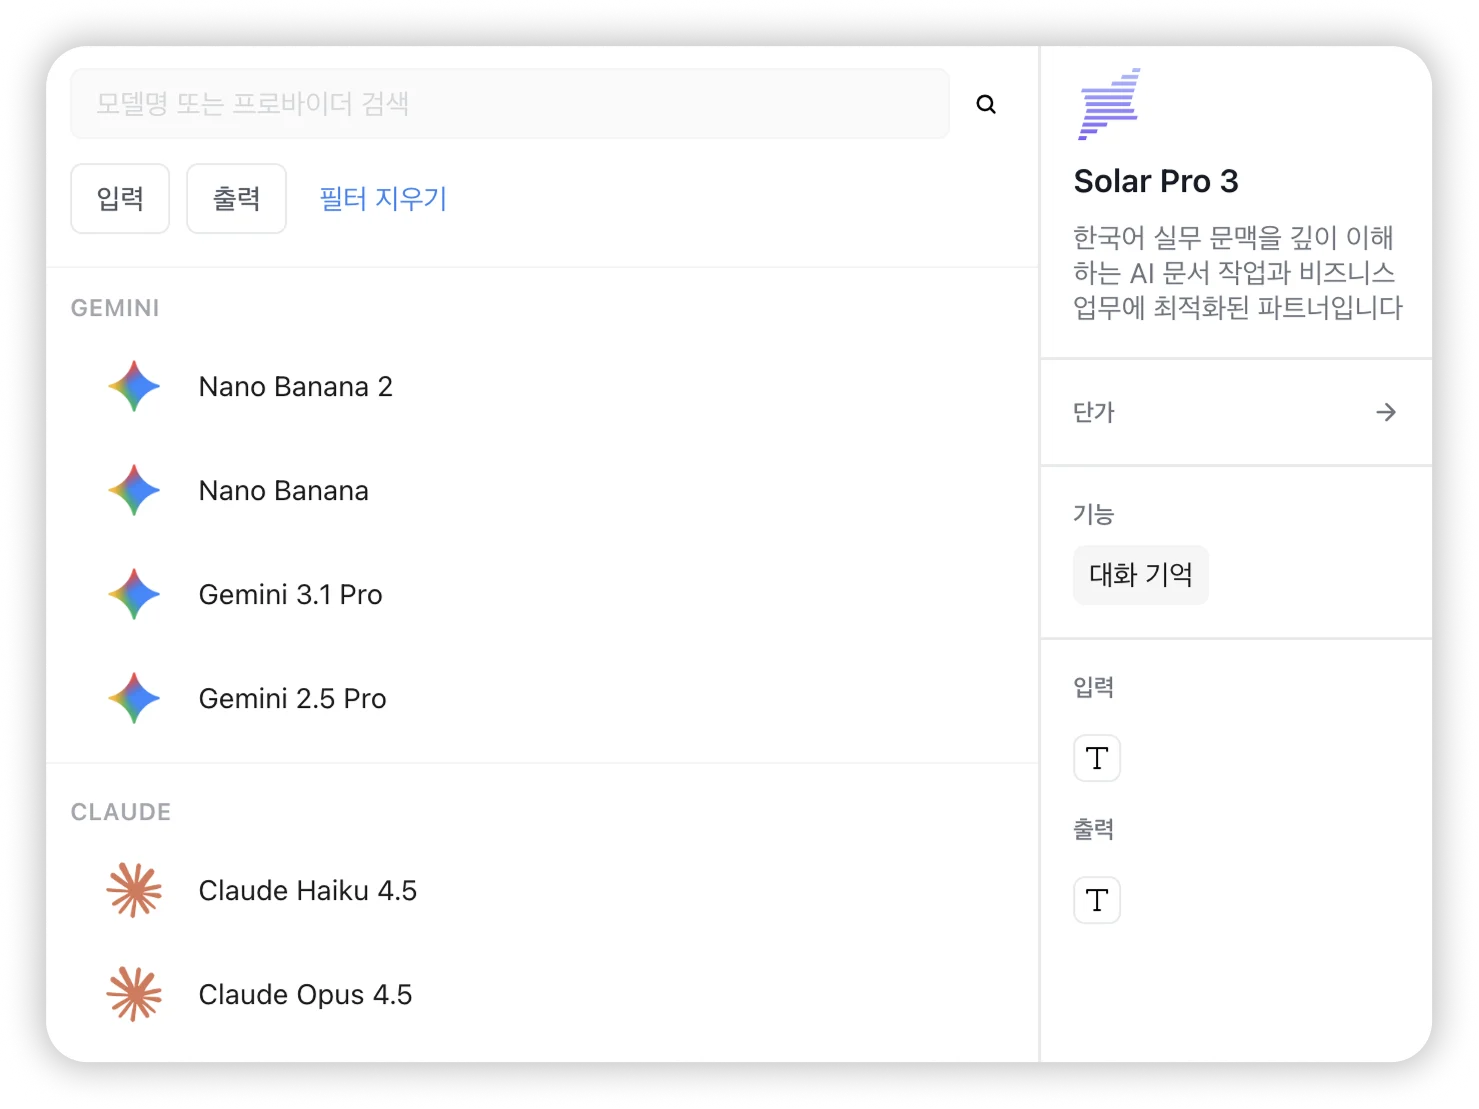
Task: Toggle the 출력 filter button
Action: [237, 199]
